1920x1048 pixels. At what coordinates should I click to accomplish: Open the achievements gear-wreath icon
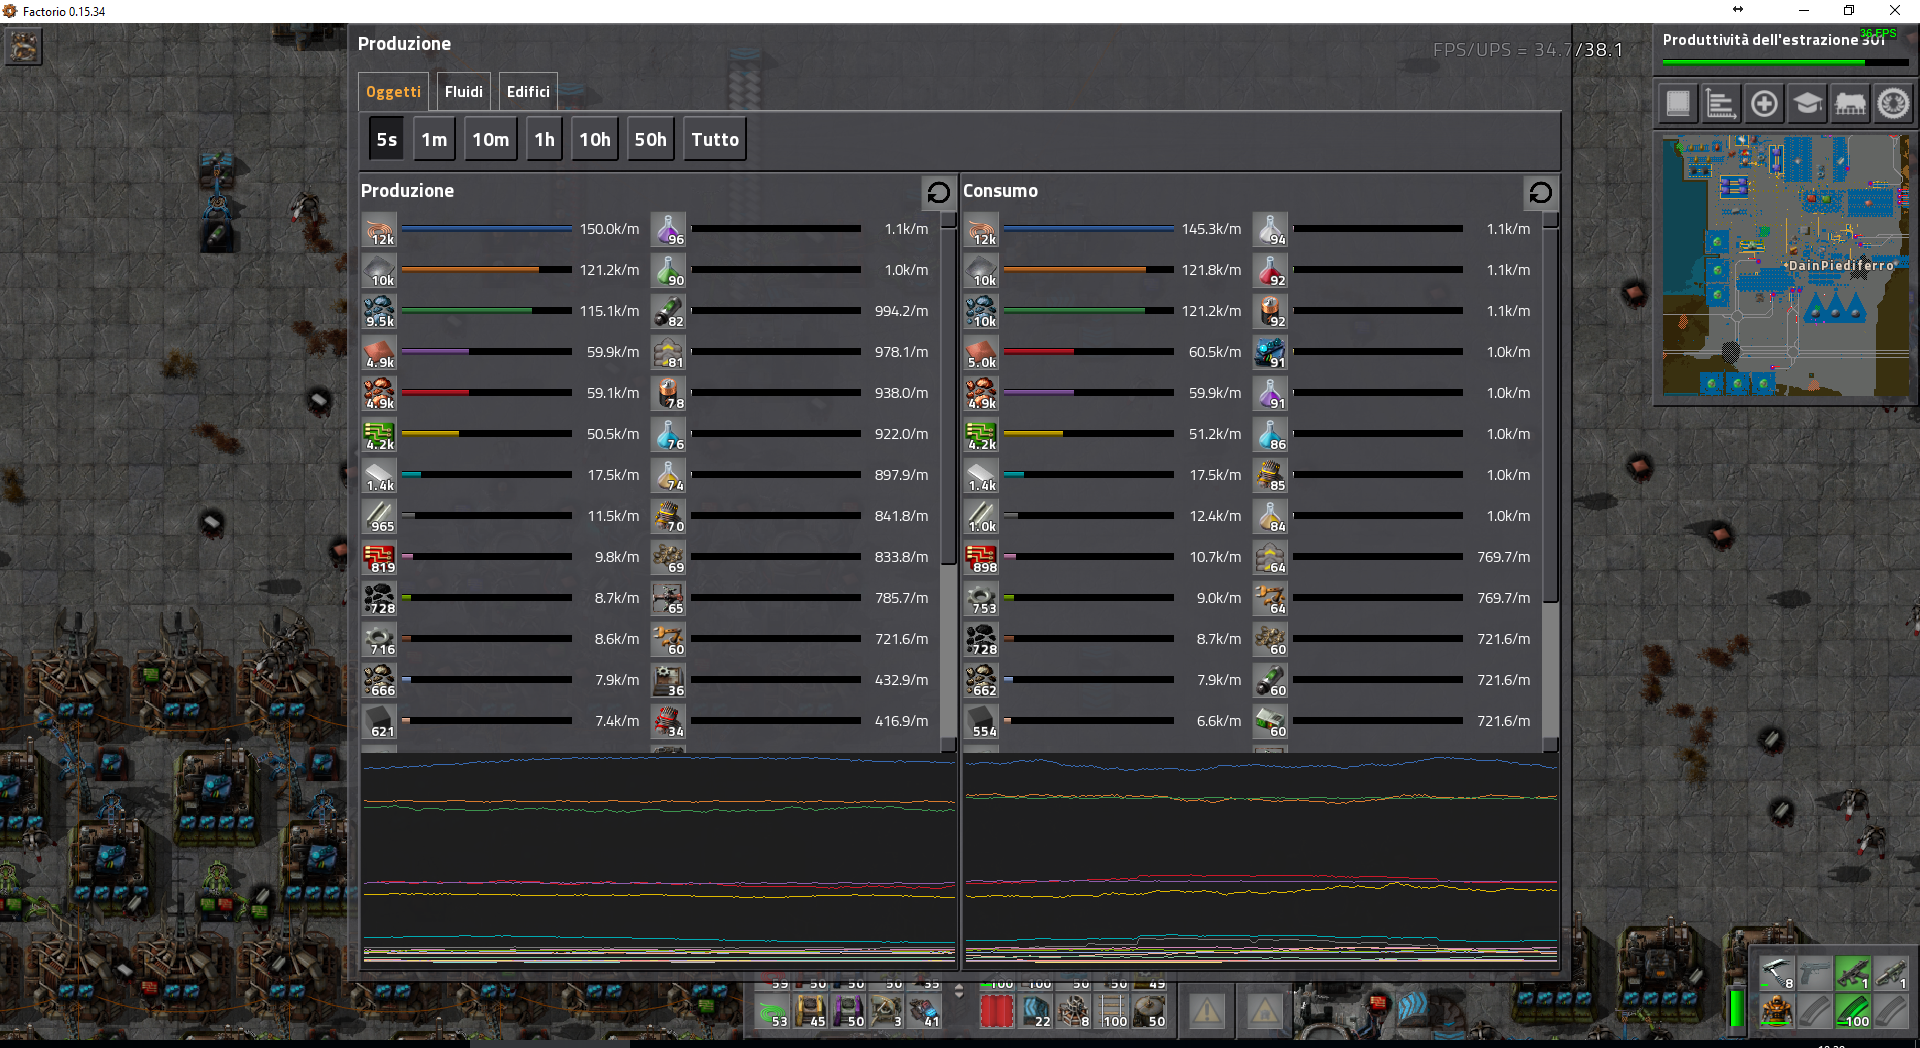[x=1893, y=104]
